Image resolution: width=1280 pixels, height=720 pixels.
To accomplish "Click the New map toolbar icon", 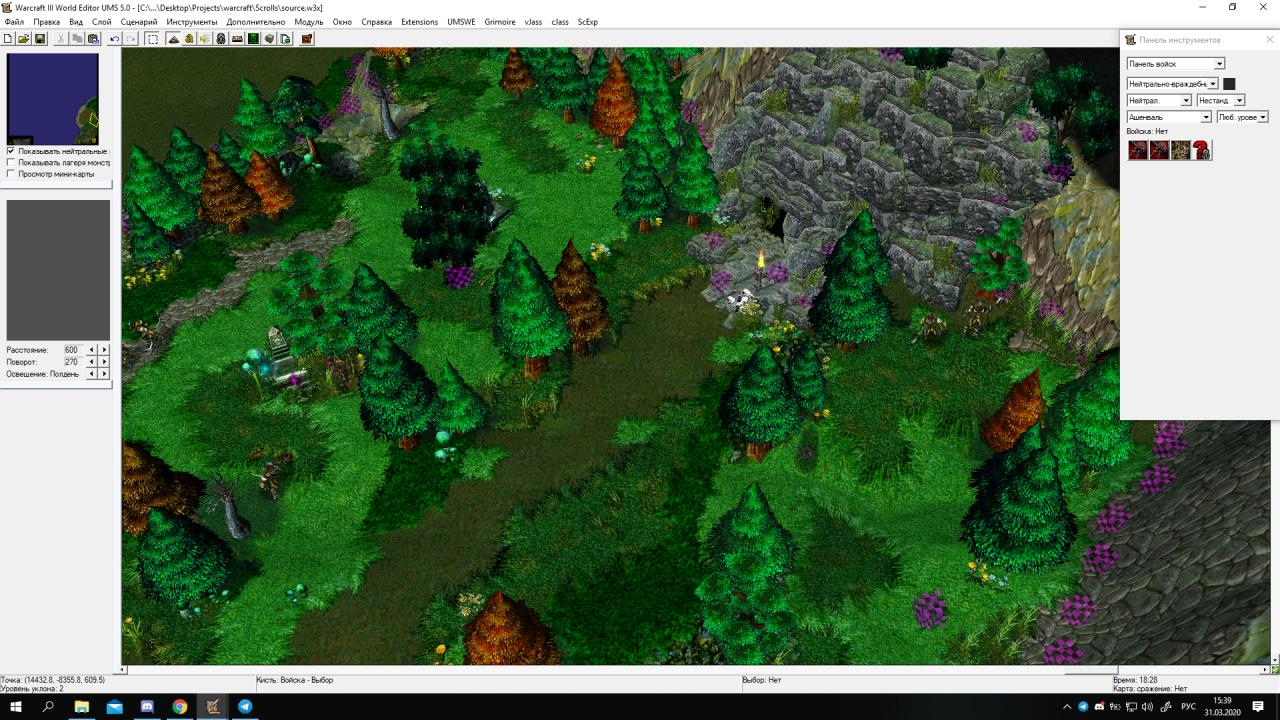I will 8,39.
